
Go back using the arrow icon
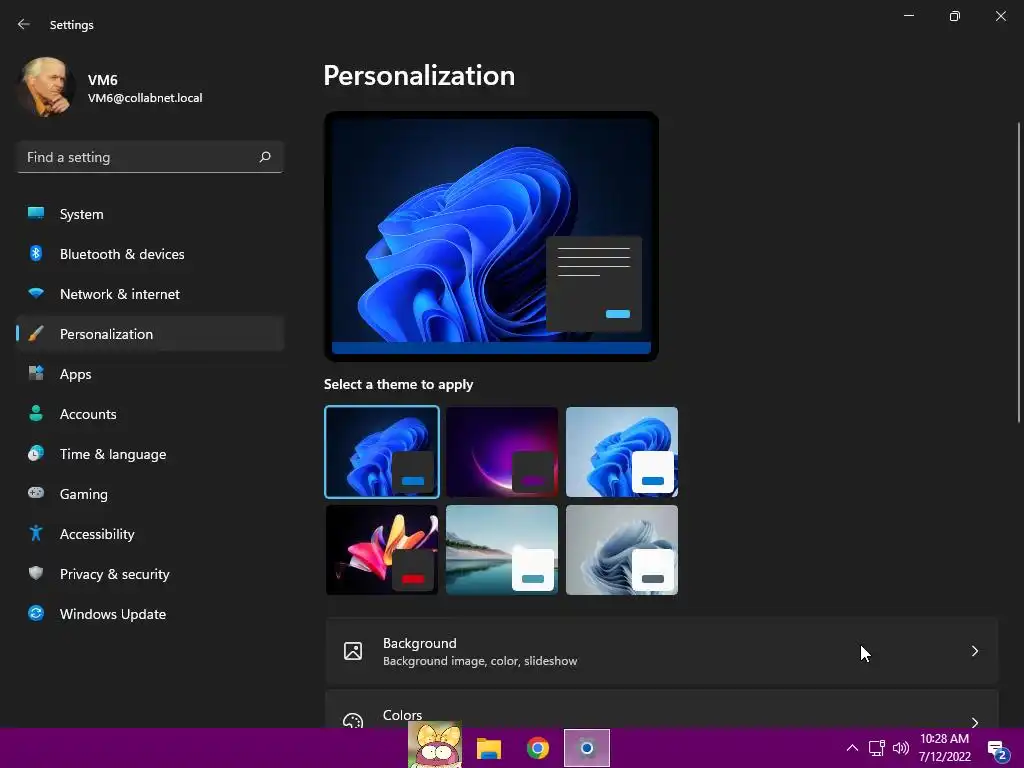coord(24,24)
